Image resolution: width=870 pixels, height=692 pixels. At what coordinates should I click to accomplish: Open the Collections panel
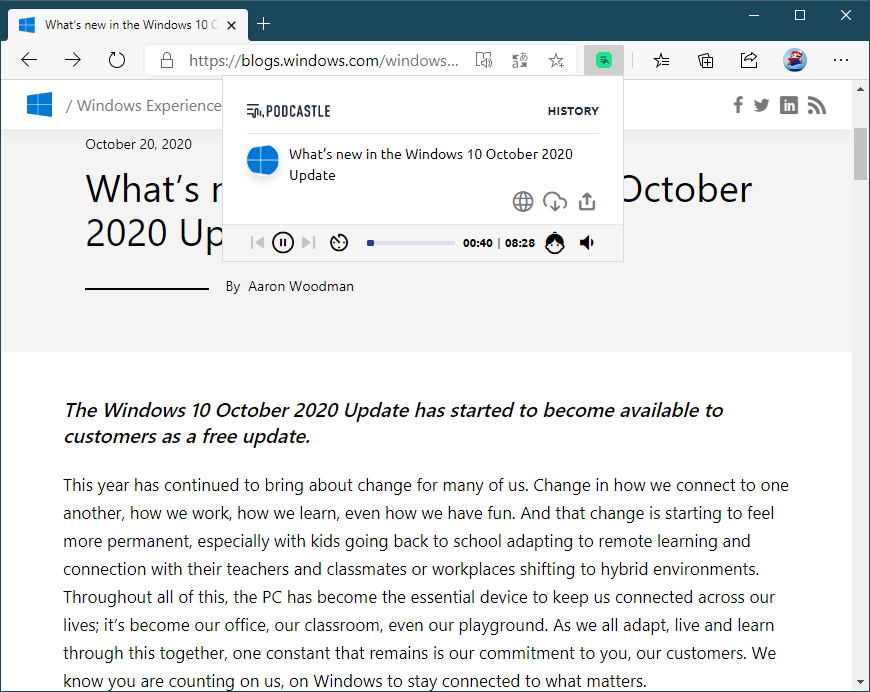[x=705, y=60]
